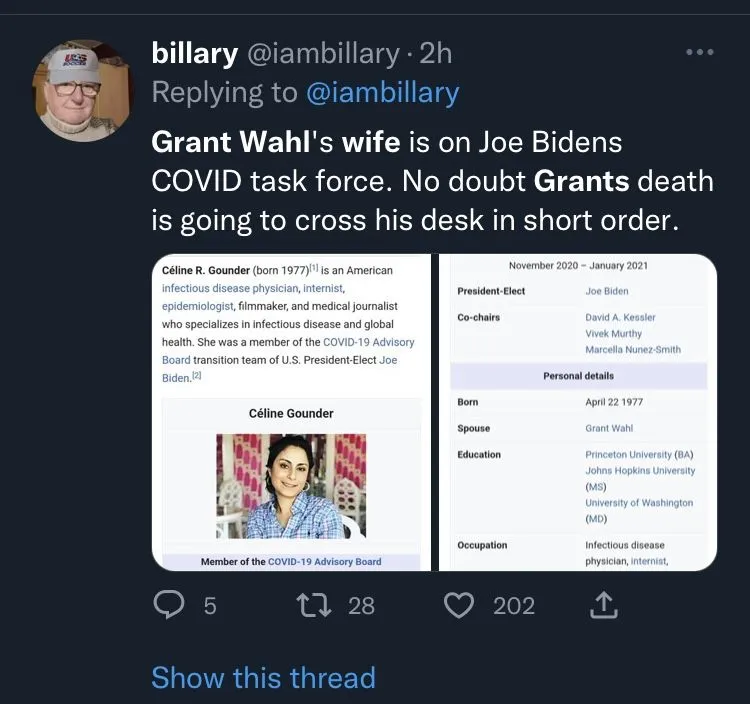Open the right personal details screenshot image

coord(579,412)
